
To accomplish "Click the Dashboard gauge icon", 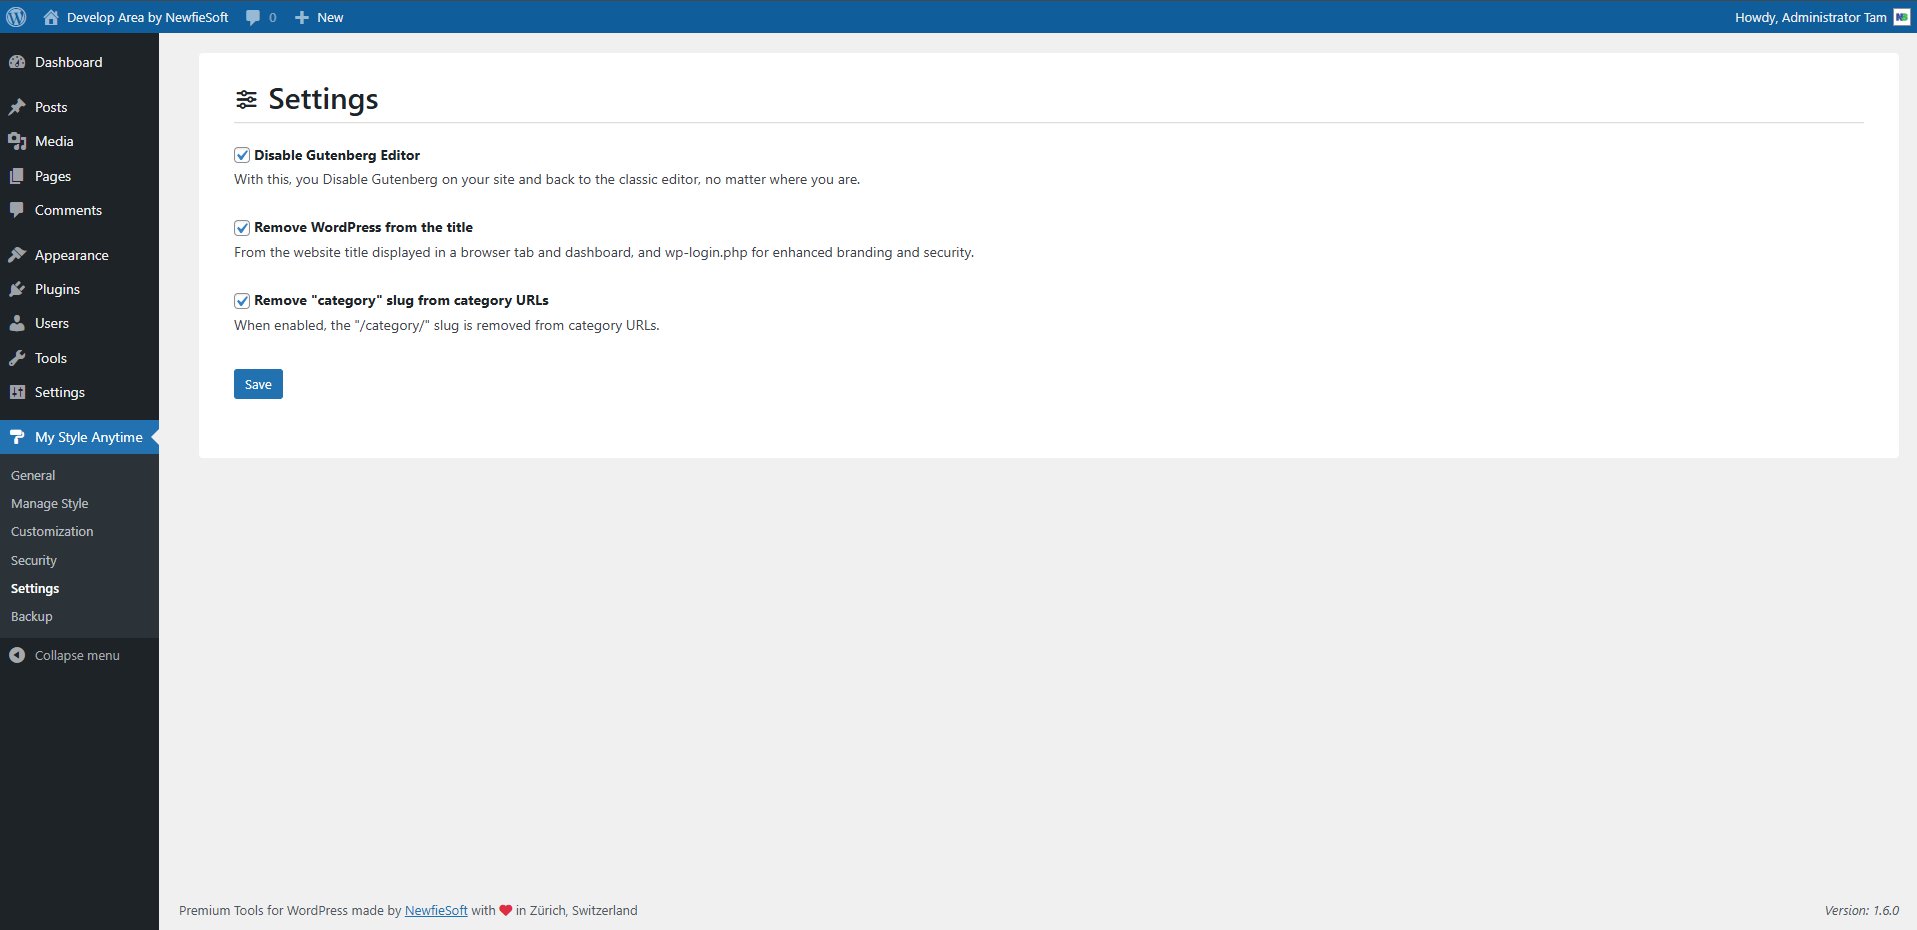I will (x=17, y=62).
